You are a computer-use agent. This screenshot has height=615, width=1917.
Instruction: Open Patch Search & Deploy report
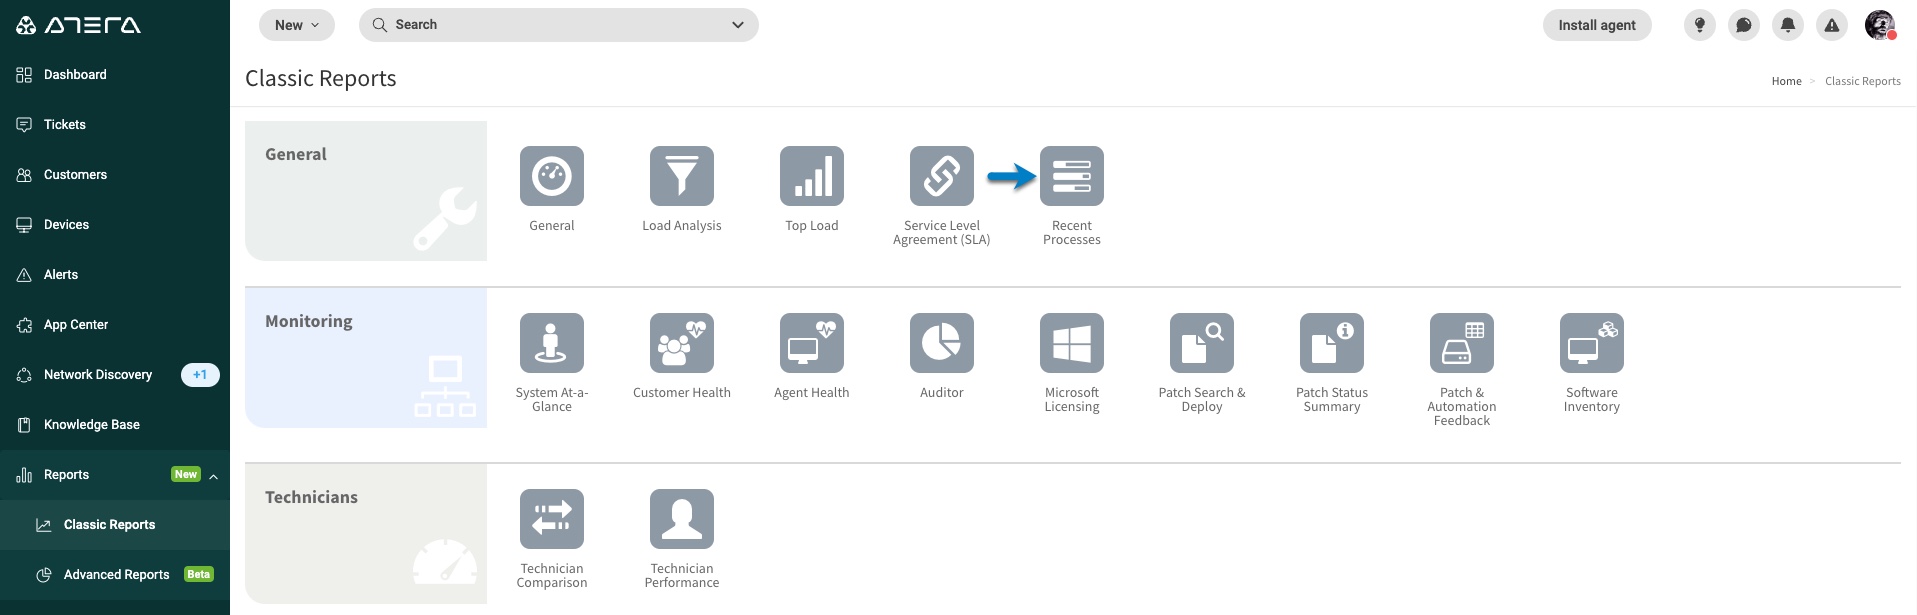(x=1201, y=343)
